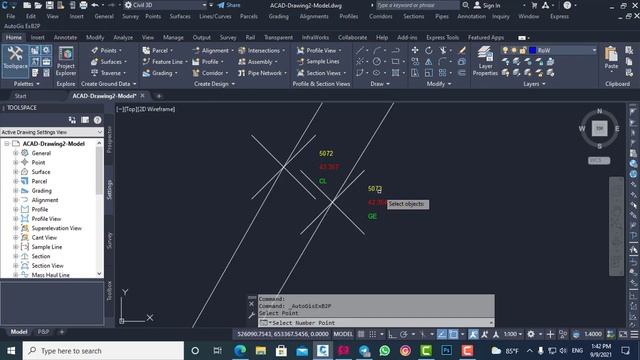Click the Points button in ribbon

[108, 50]
